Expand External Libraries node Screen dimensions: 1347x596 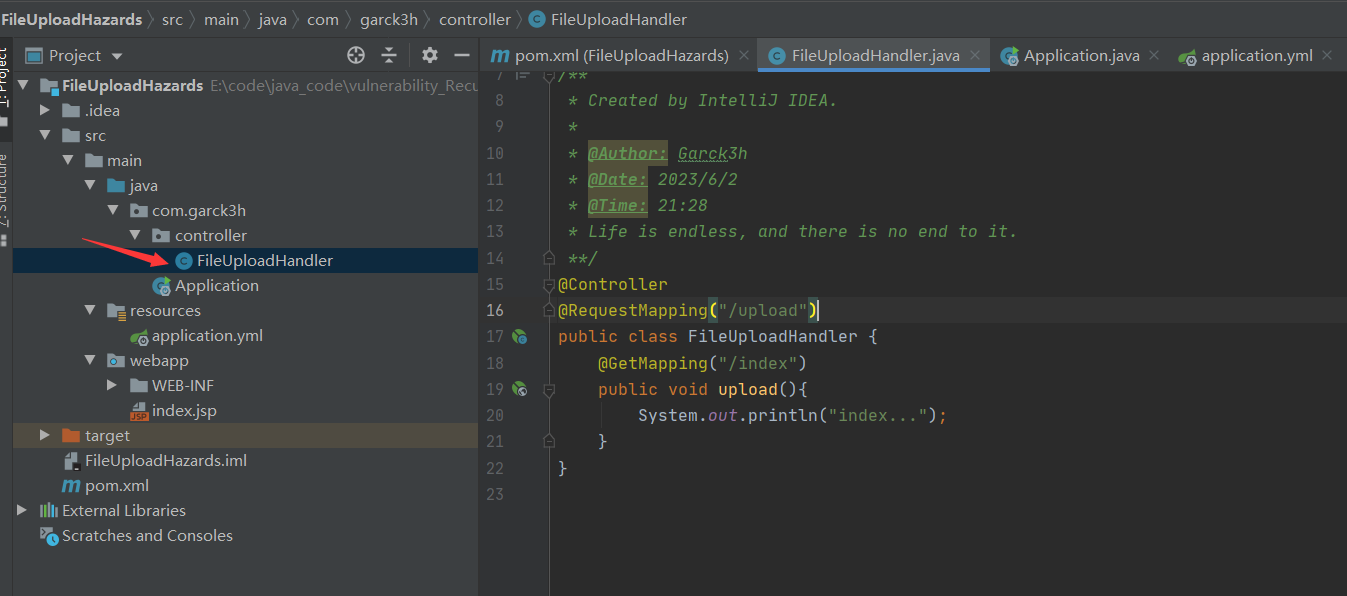(23, 510)
